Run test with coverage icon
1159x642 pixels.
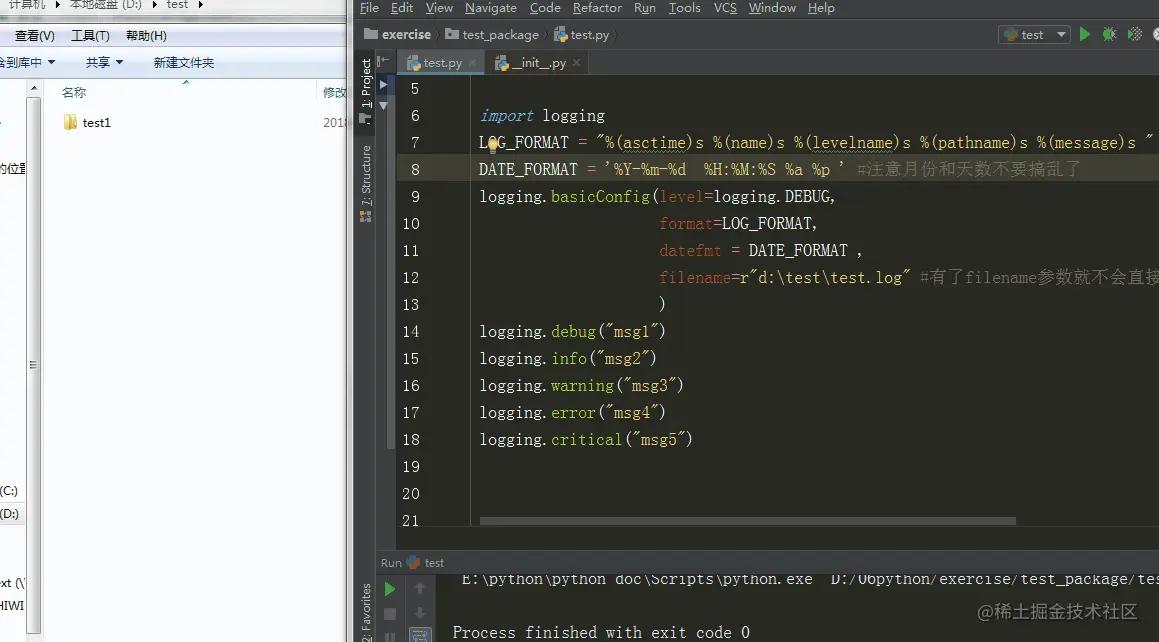point(1135,34)
